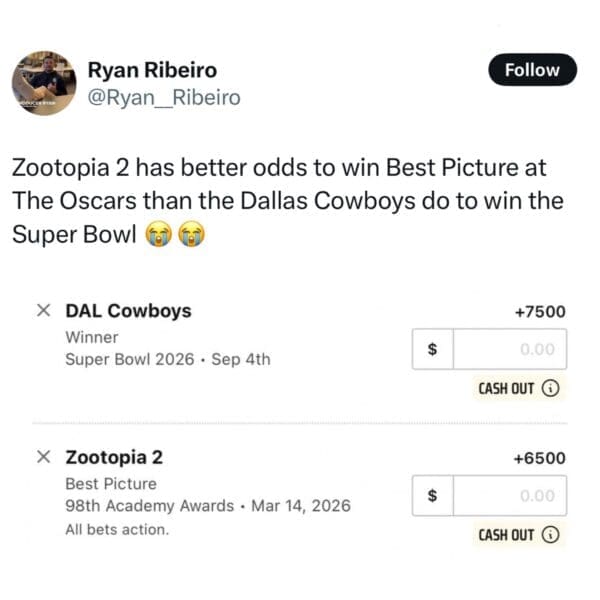Follow Ryan Ribeiro
The height and width of the screenshot is (600, 600).
(531, 70)
